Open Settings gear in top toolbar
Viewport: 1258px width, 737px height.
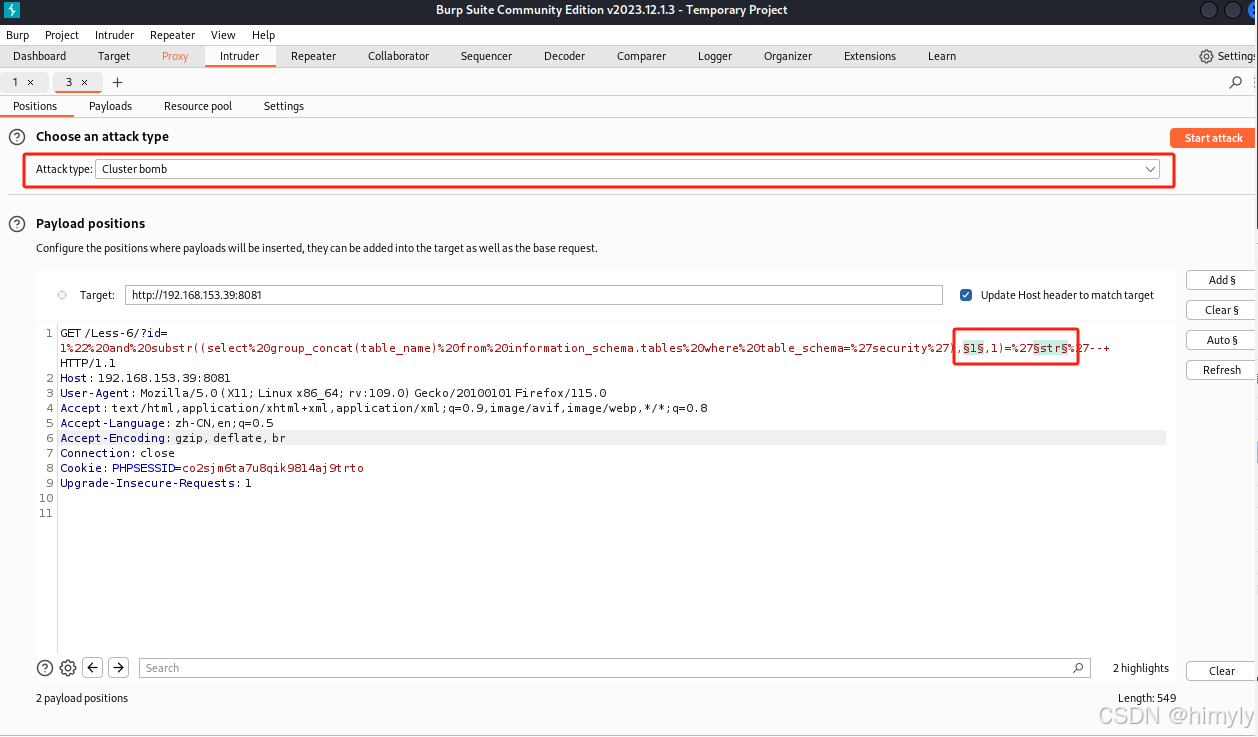click(x=1206, y=56)
